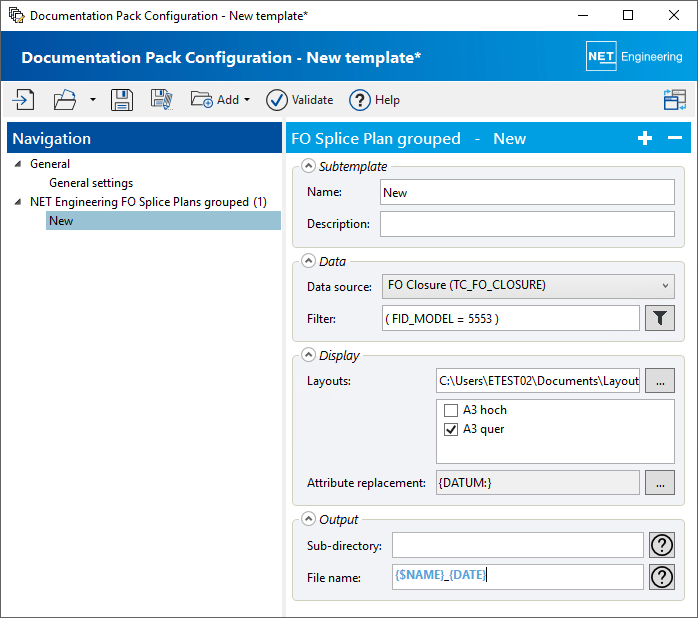The image size is (698, 618).
Task: Open help for the File name field
Action: (660, 577)
